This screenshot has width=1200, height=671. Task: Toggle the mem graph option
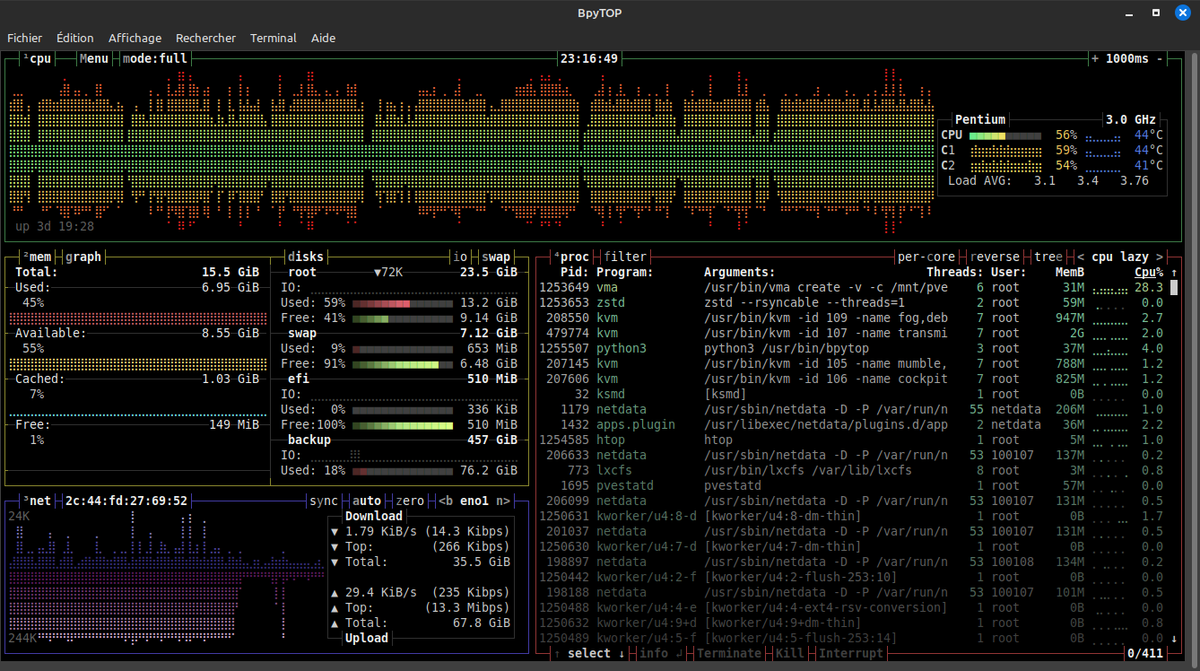83,257
